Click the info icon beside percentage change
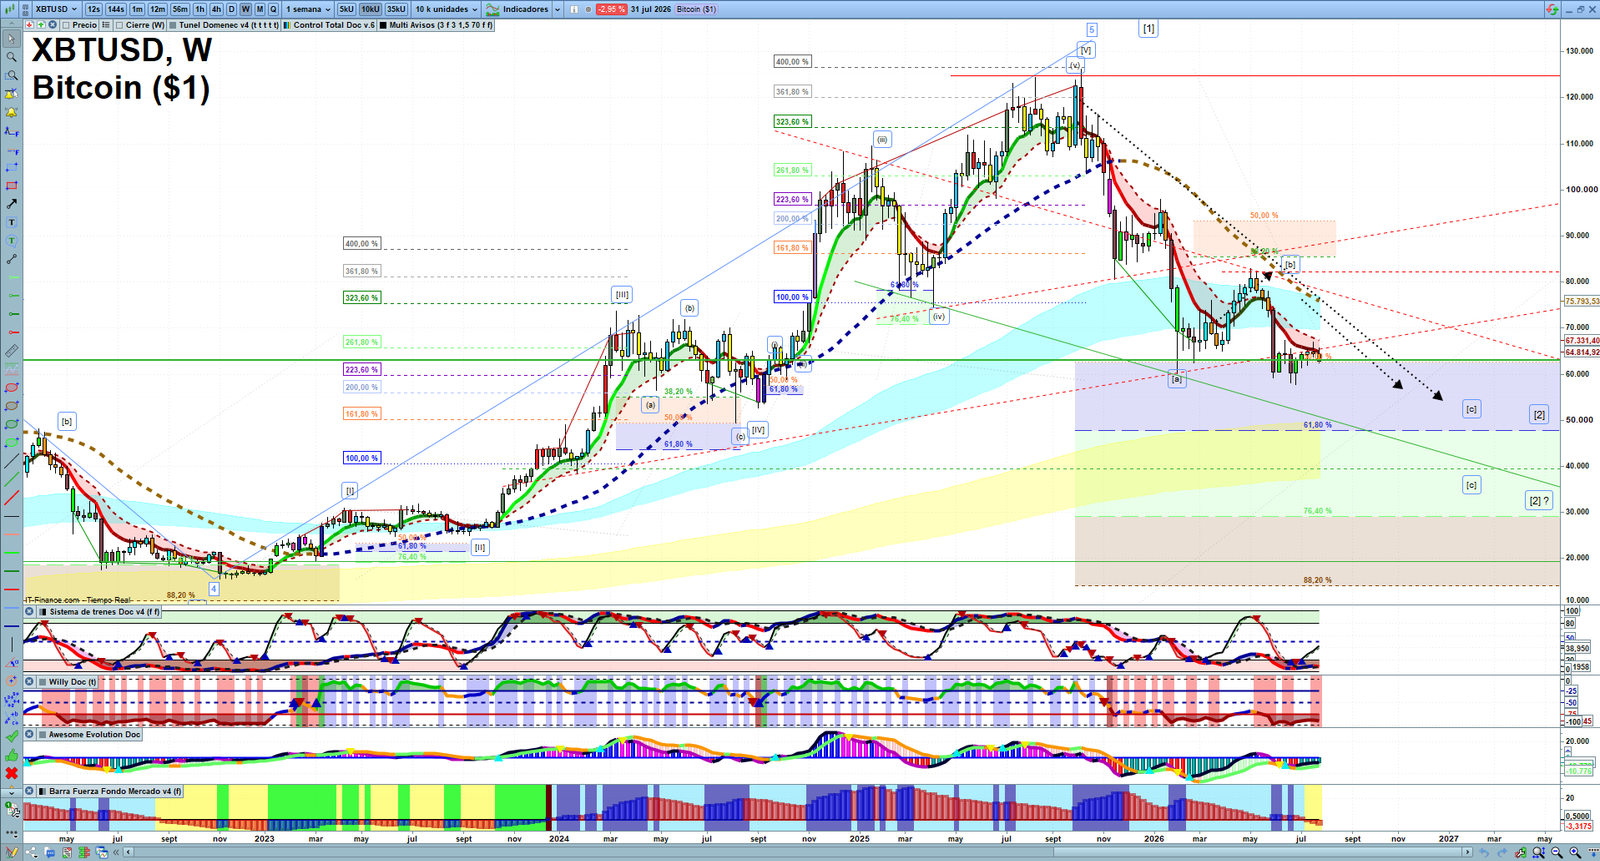Viewport: 1600px width, 861px height. [x=574, y=9]
